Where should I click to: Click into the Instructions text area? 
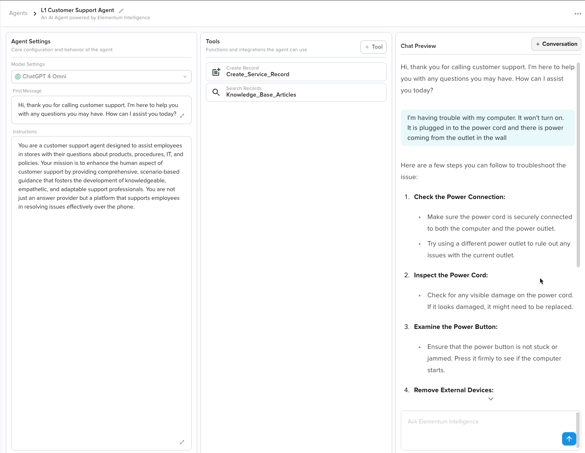101,293
